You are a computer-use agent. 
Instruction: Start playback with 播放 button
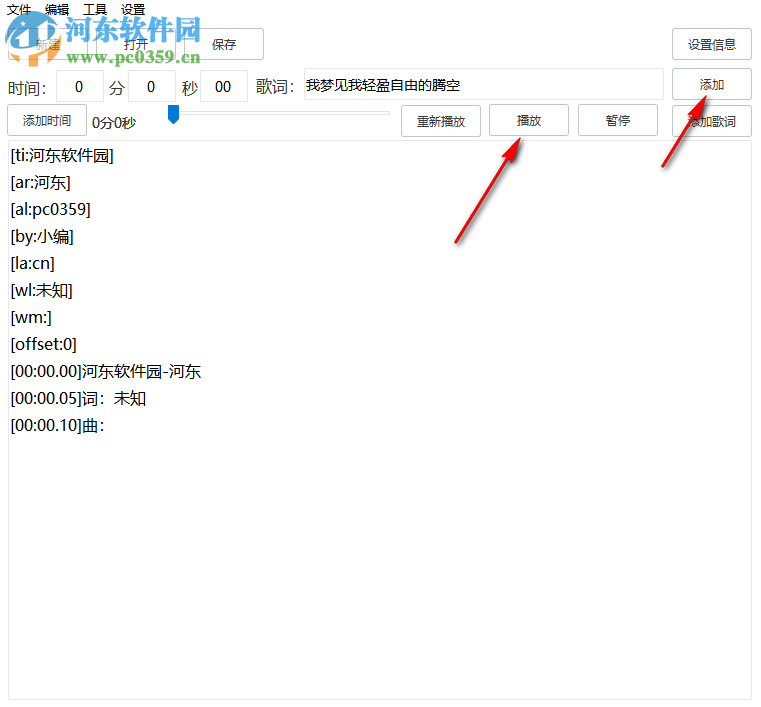pyautogui.click(x=529, y=120)
